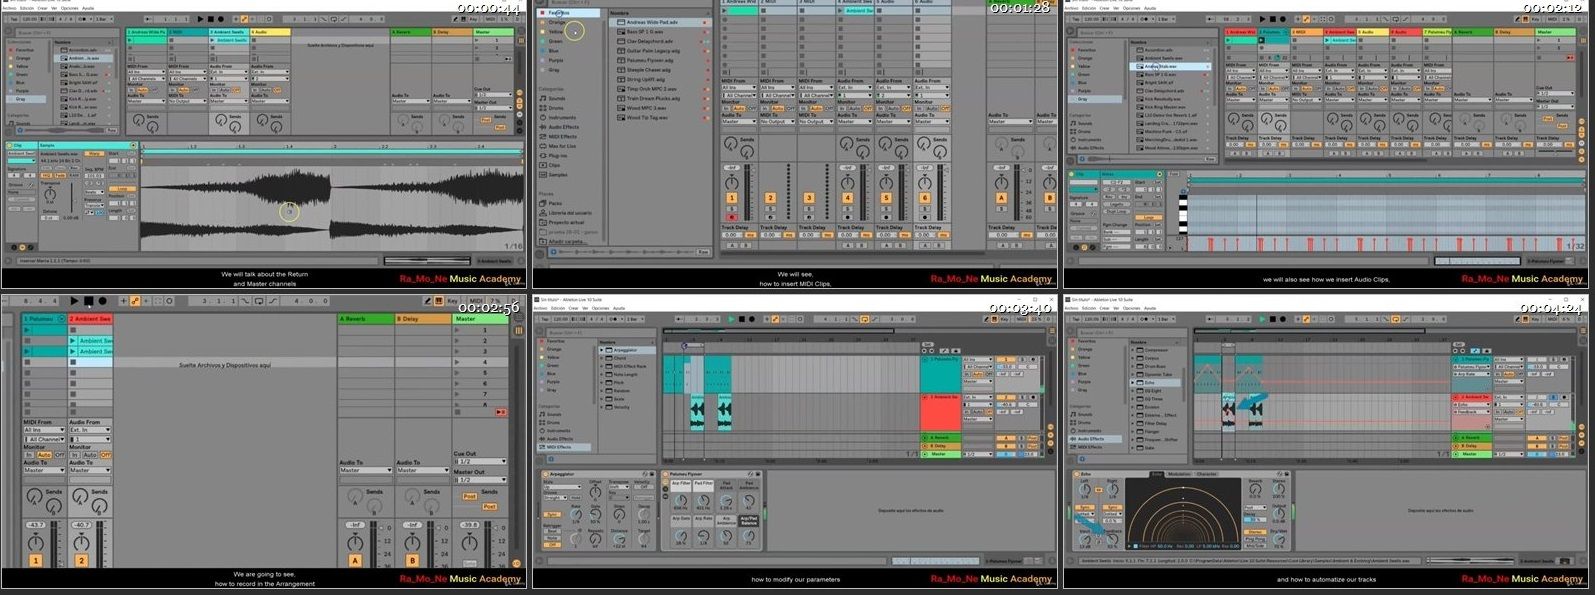
Task: Open the Ayuda menu in the 00:03:40 frame
Action: [619, 308]
